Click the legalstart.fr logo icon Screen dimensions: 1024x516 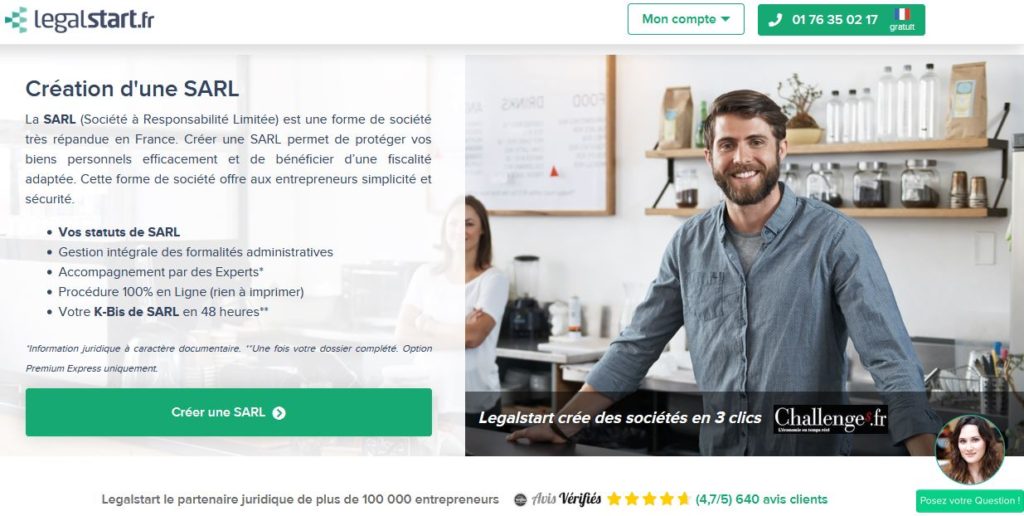16,20
